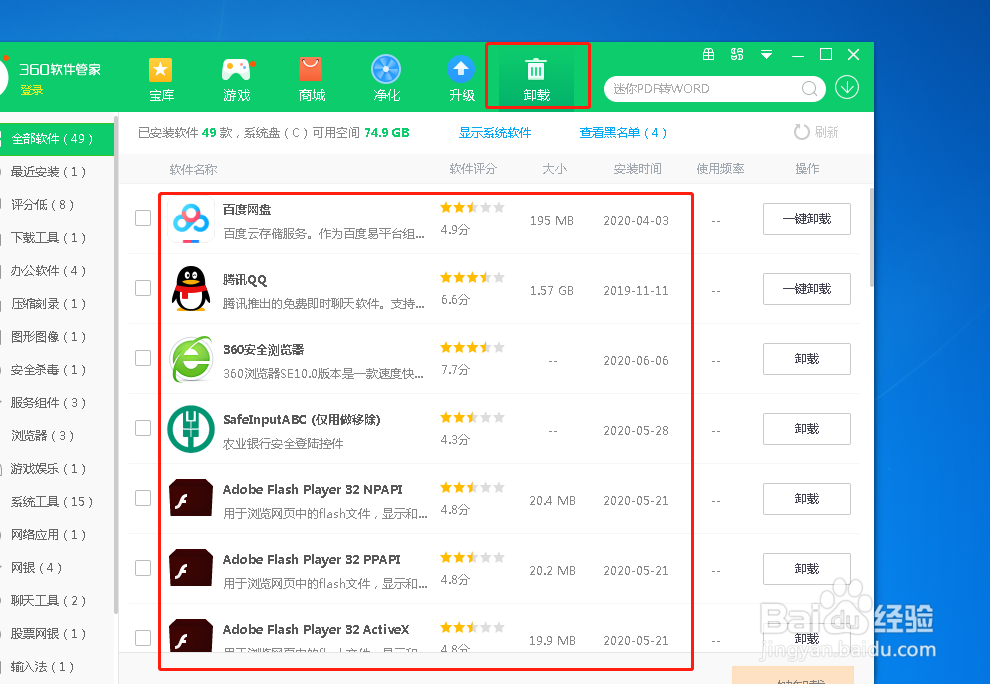Click the gift box icon in the title bar
Screen dimensions: 990x684
point(709,54)
